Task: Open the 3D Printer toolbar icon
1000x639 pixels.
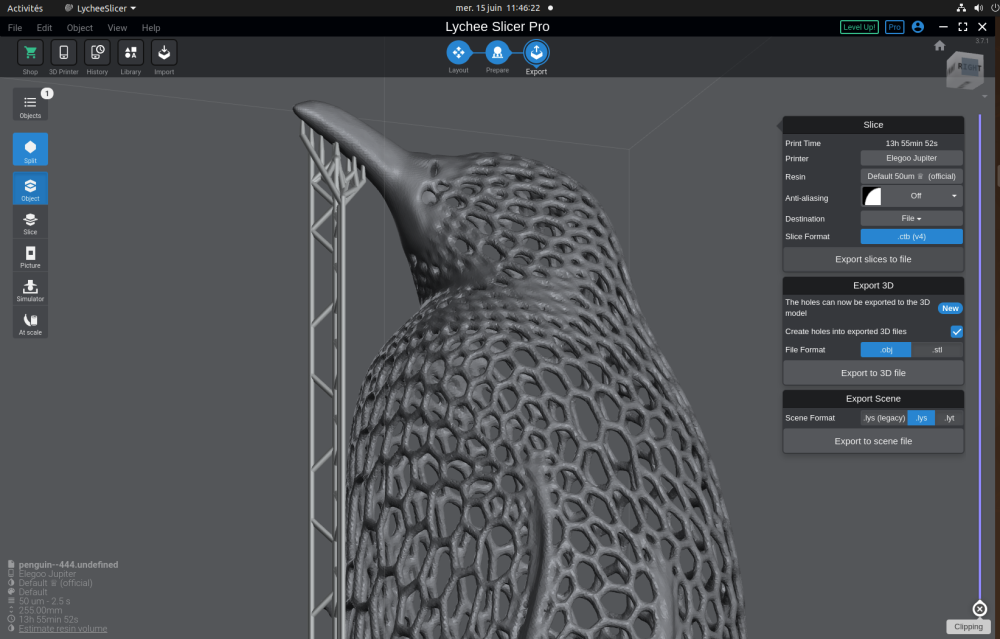Action: coord(64,53)
